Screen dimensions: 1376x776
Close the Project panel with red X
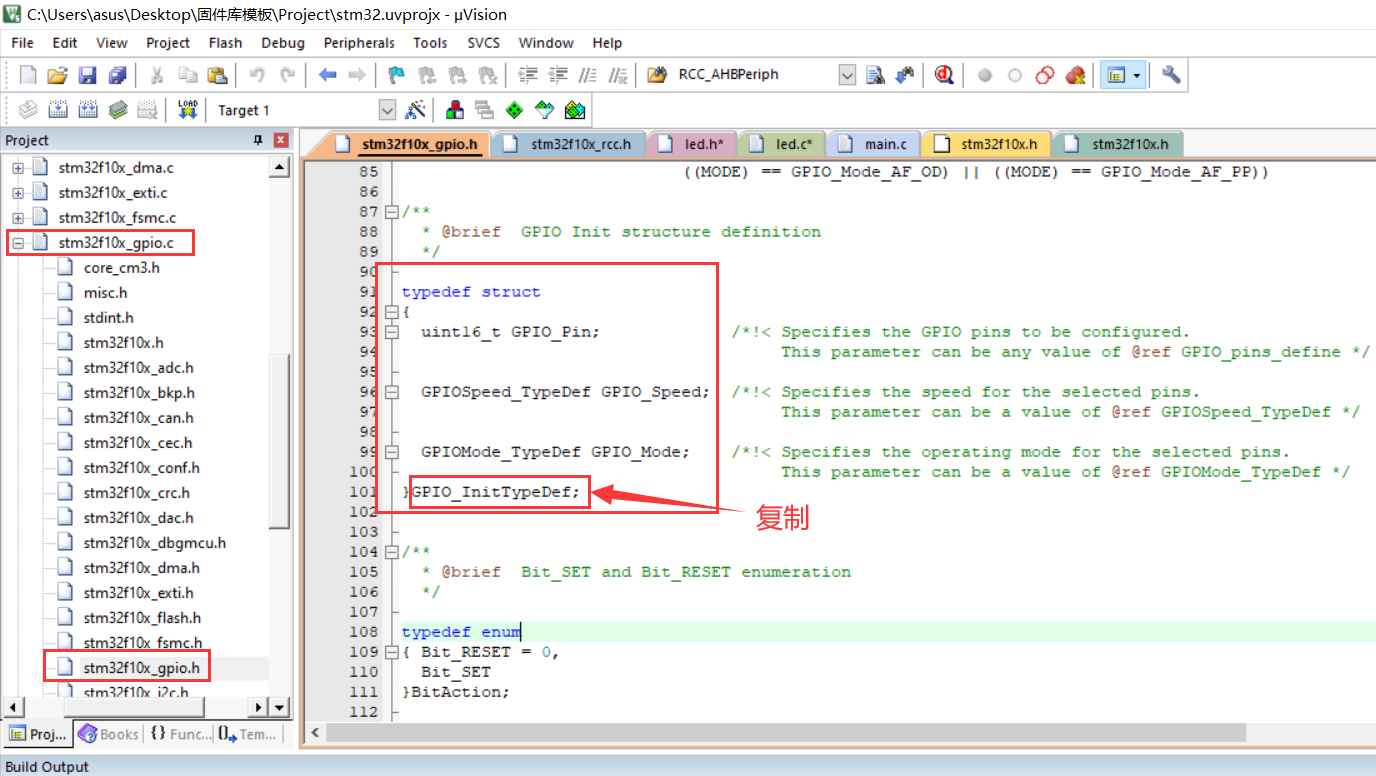[281, 141]
